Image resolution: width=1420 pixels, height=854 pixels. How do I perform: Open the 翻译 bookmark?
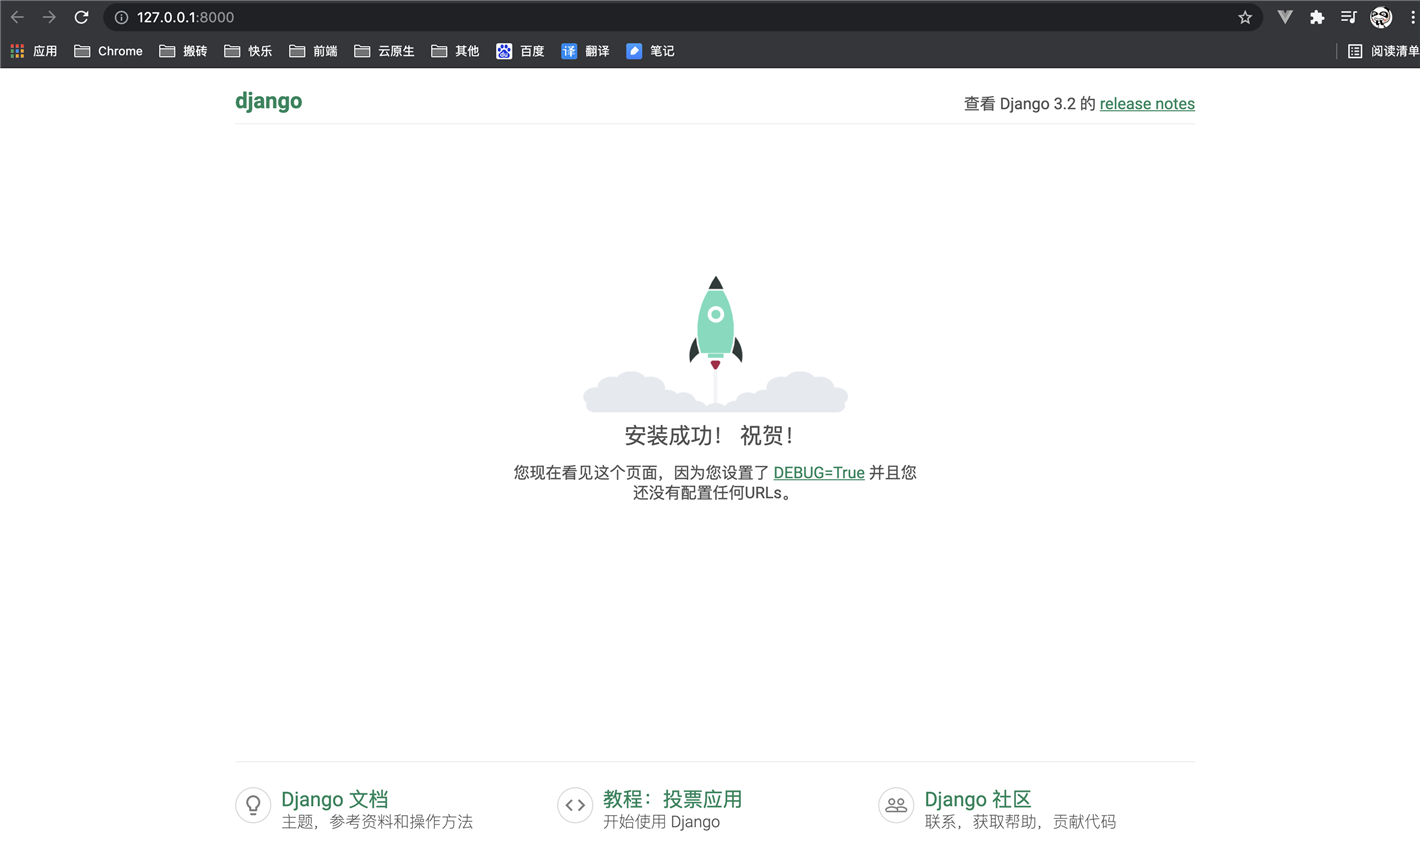(585, 51)
